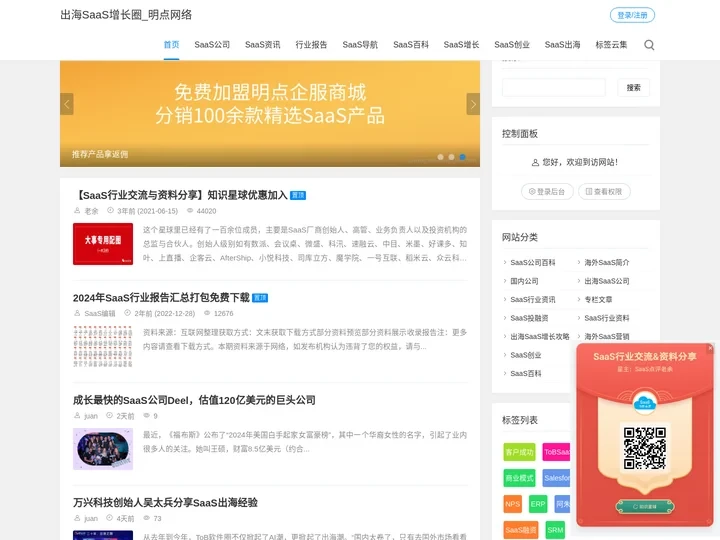
Task: Open category 专栏文章
Action: click(x=598, y=299)
